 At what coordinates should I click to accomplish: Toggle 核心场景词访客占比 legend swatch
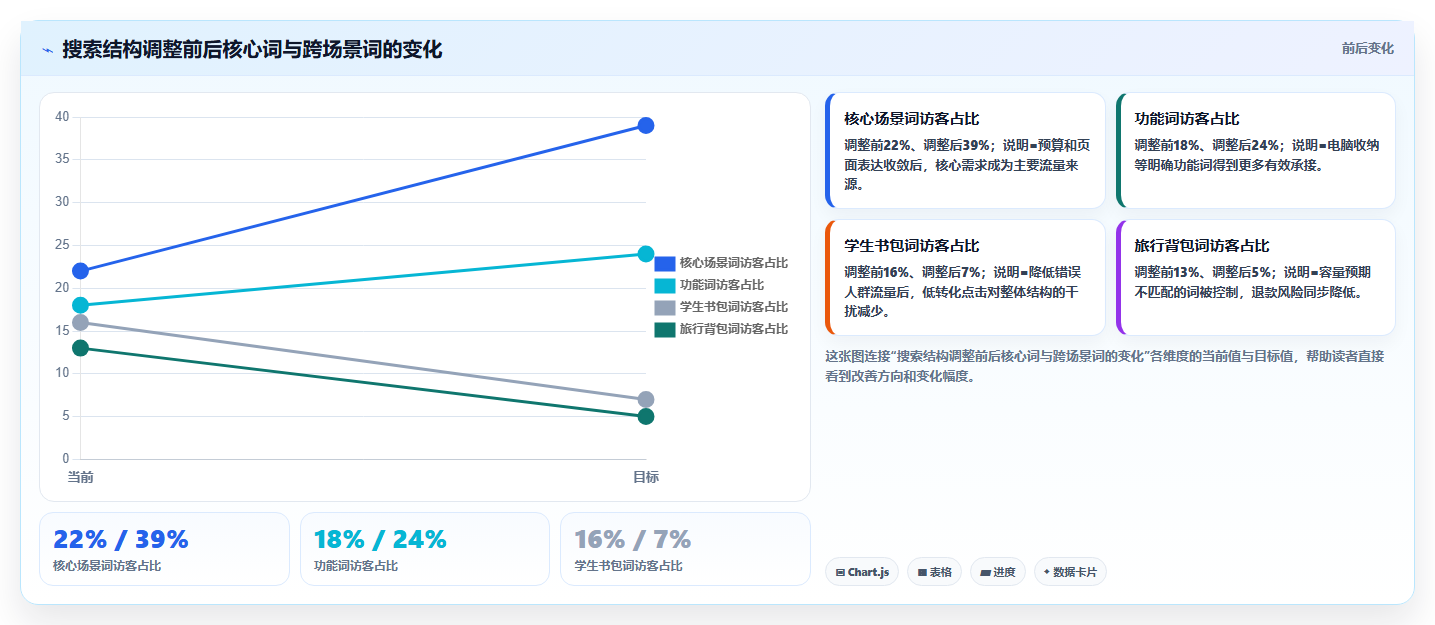coord(665,263)
